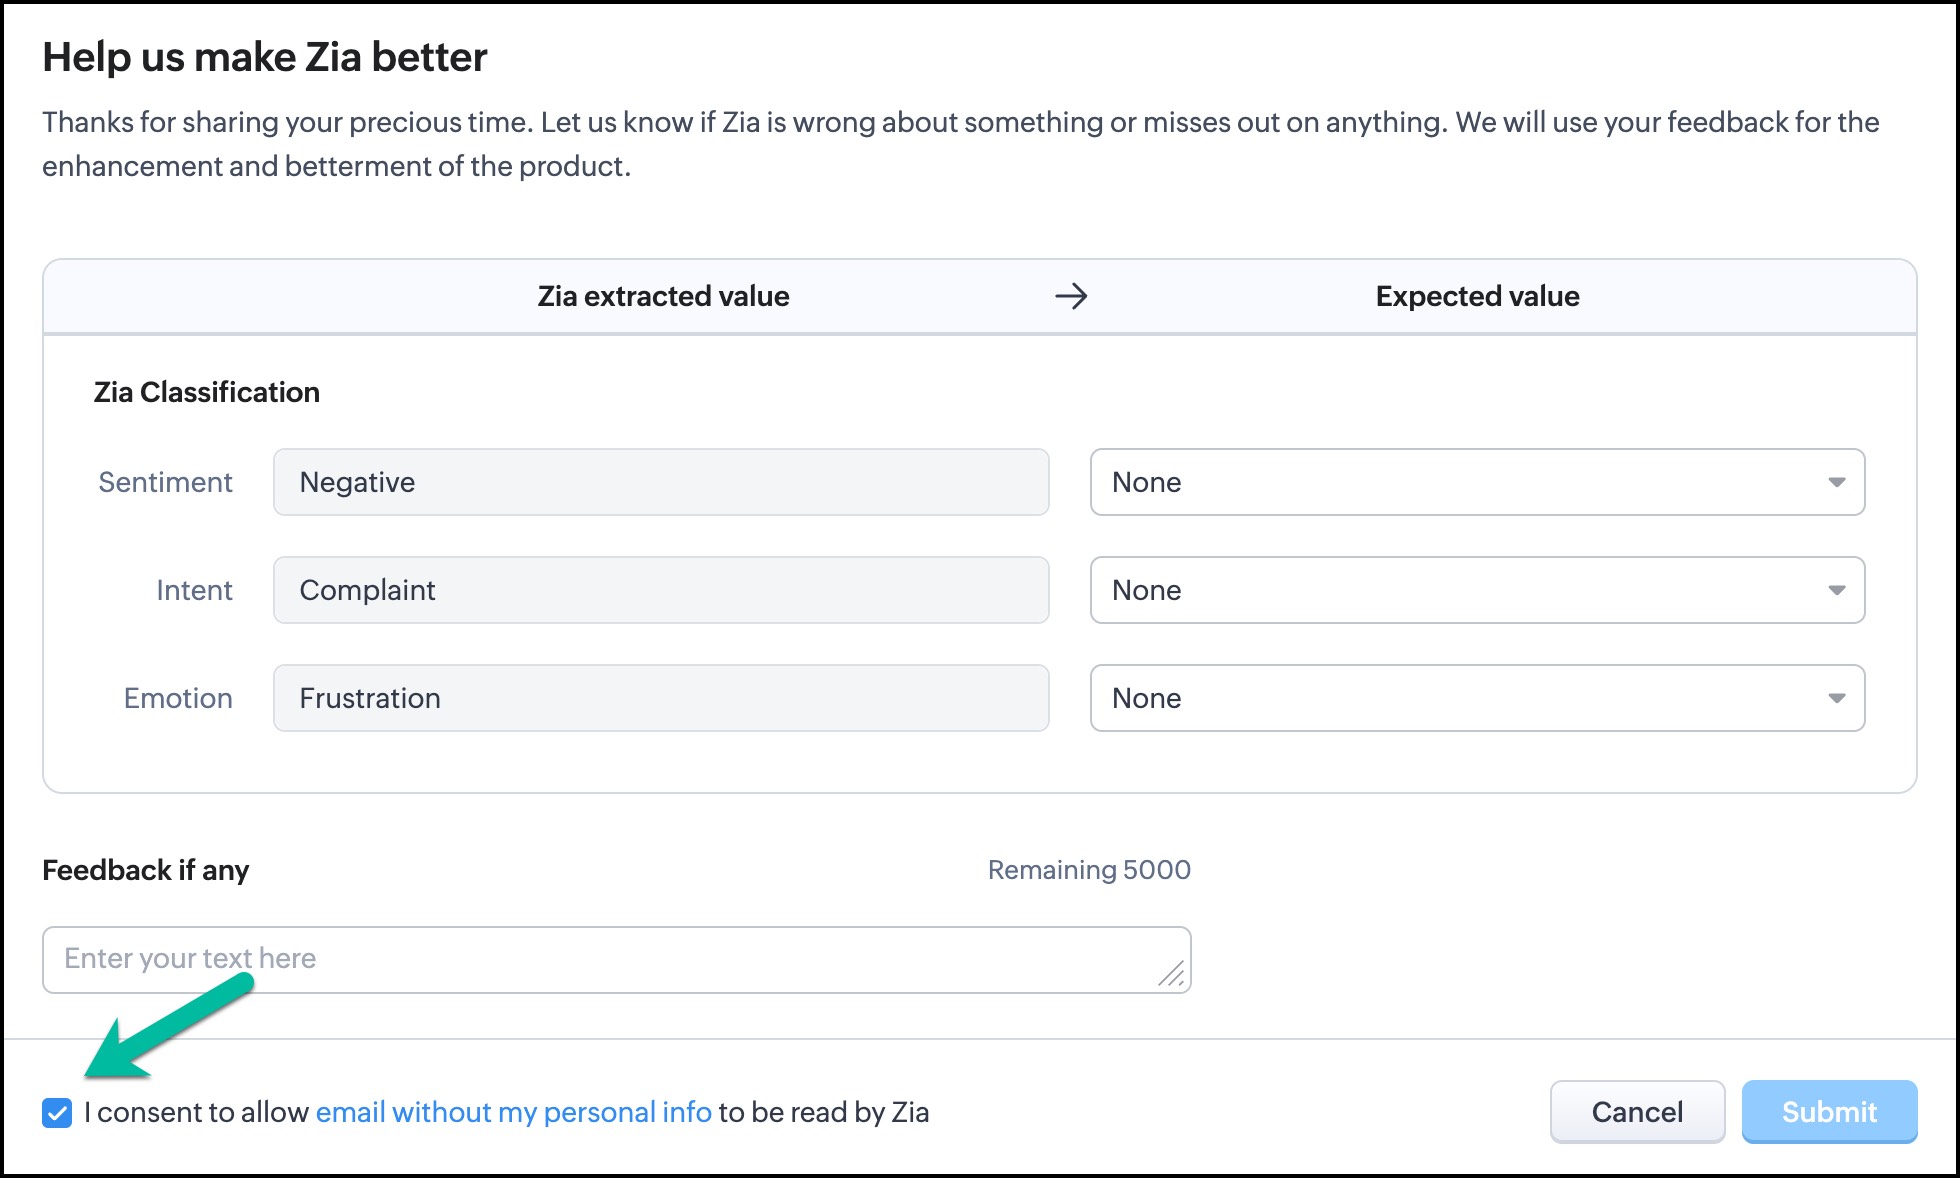This screenshot has width=1960, height=1178.
Task: Click the Intent dropdown arrow icon
Action: tap(1836, 590)
